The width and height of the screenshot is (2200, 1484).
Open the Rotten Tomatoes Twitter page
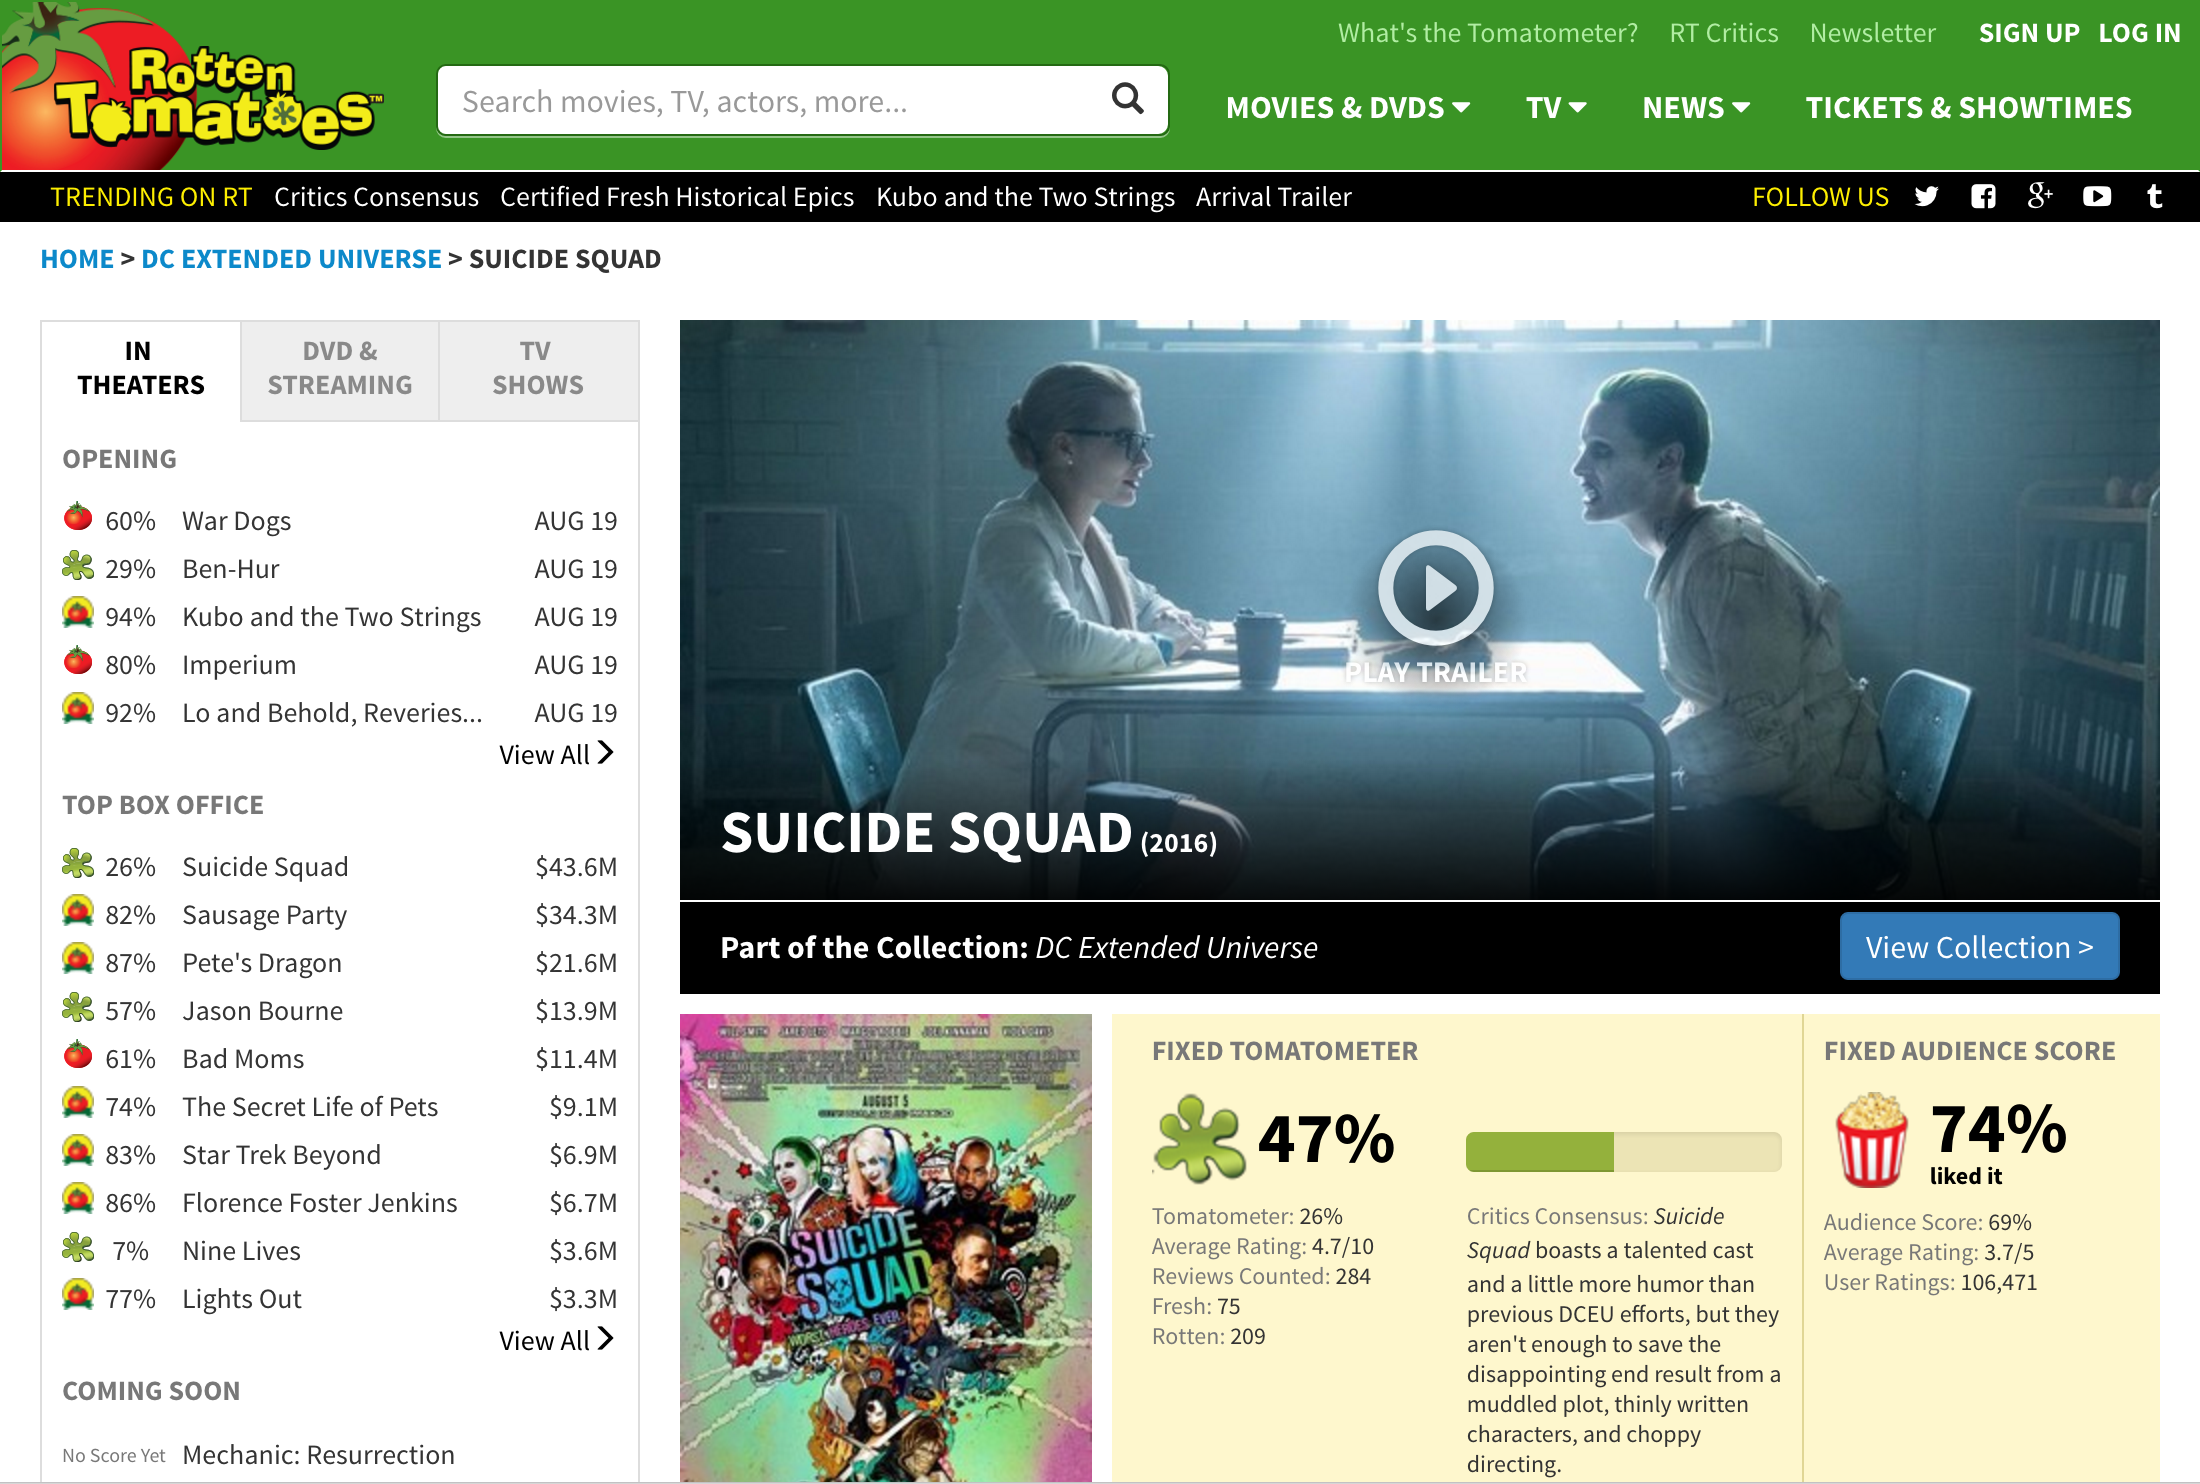1926,196
